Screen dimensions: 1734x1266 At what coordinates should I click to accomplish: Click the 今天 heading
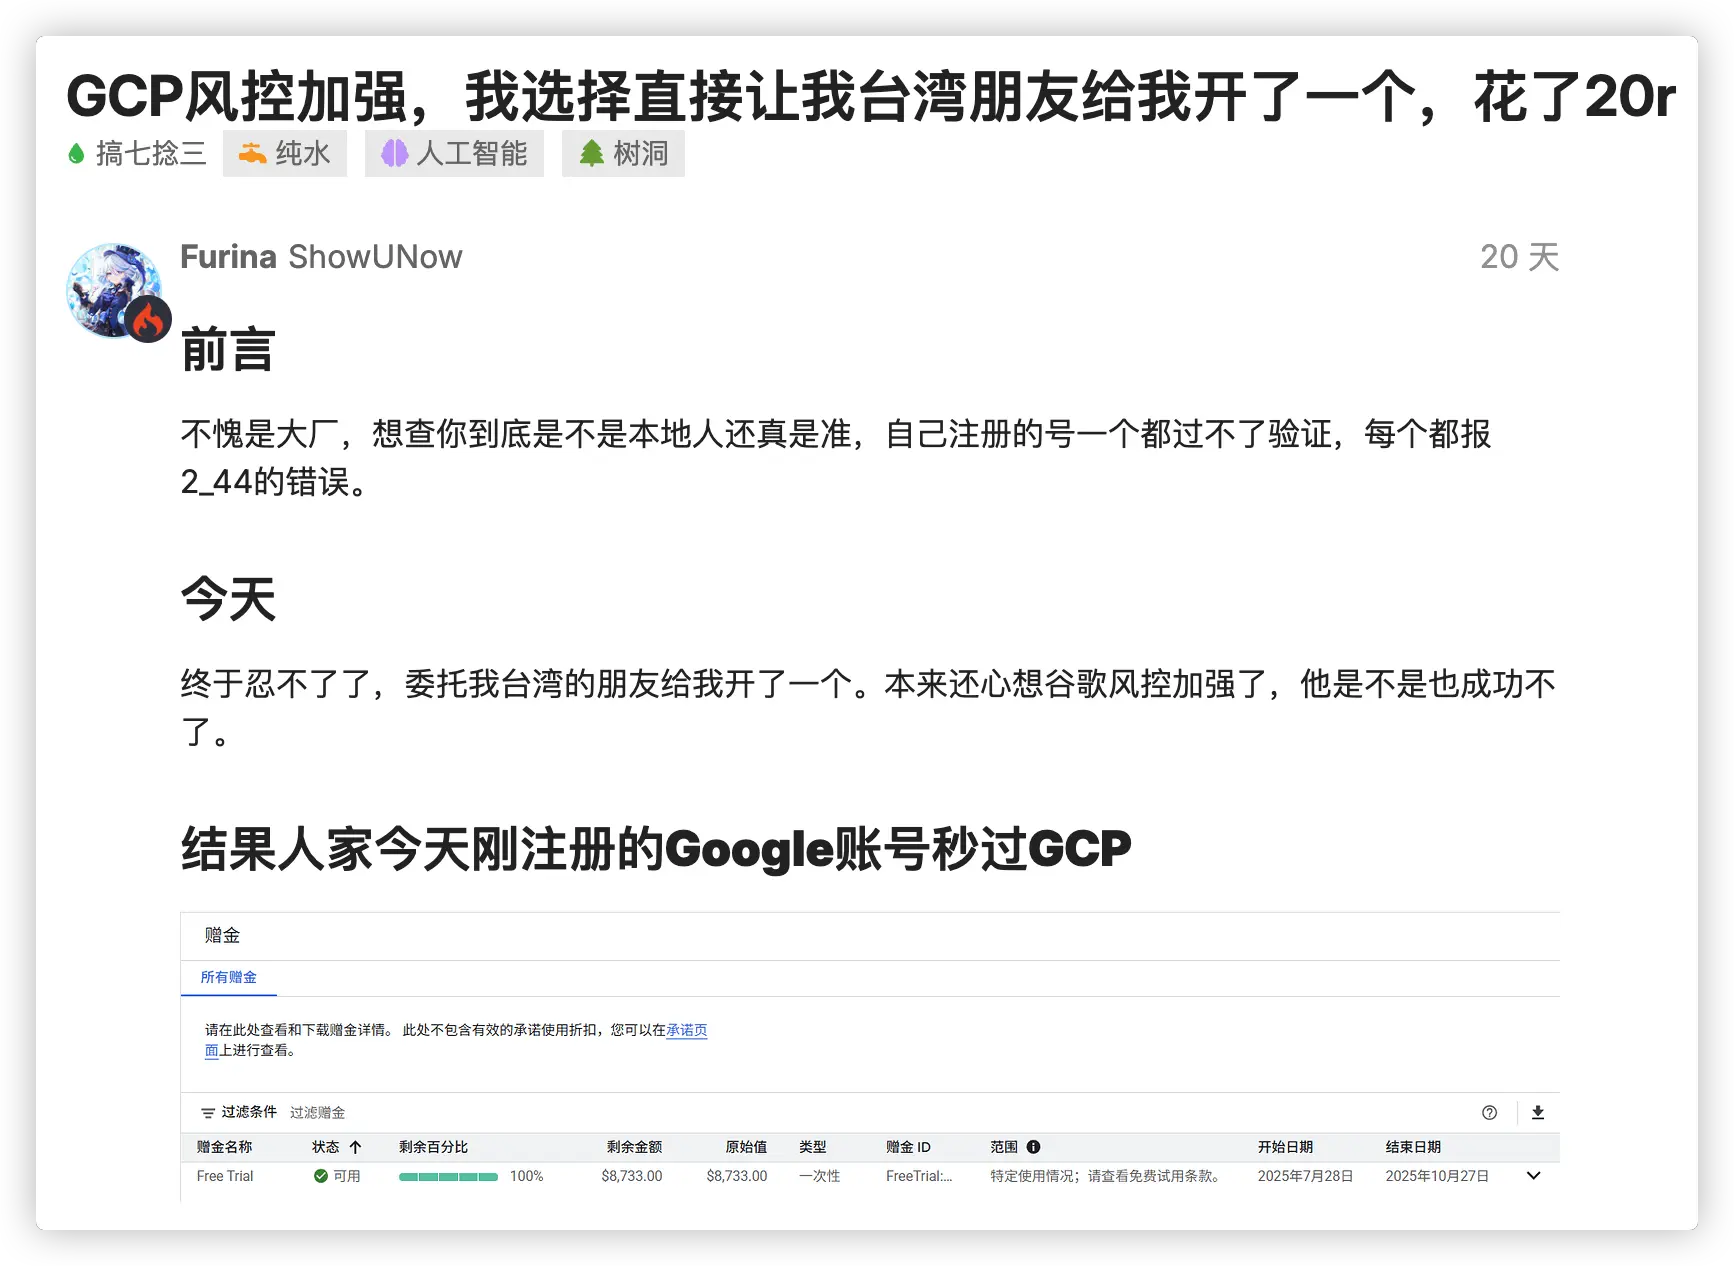click(x=228, y=599)
